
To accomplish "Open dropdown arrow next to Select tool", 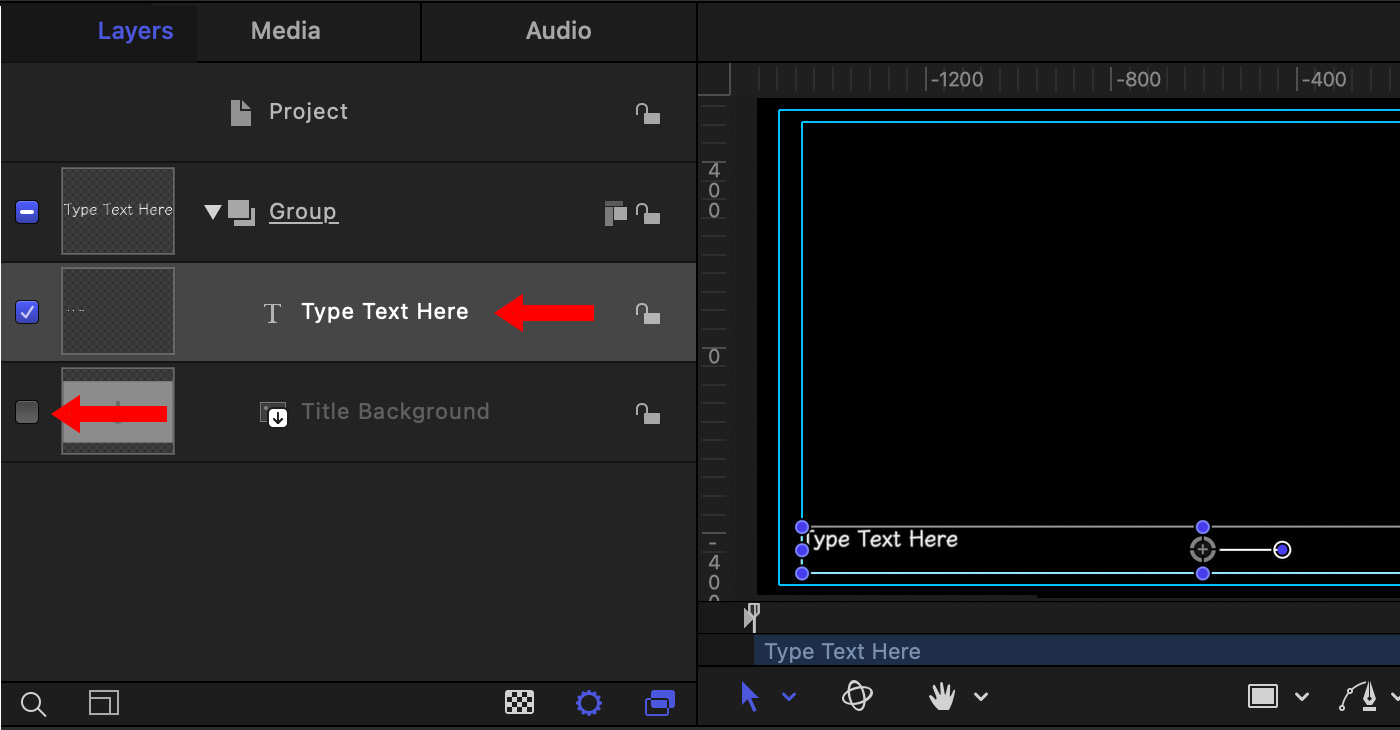I will point(789,697).
